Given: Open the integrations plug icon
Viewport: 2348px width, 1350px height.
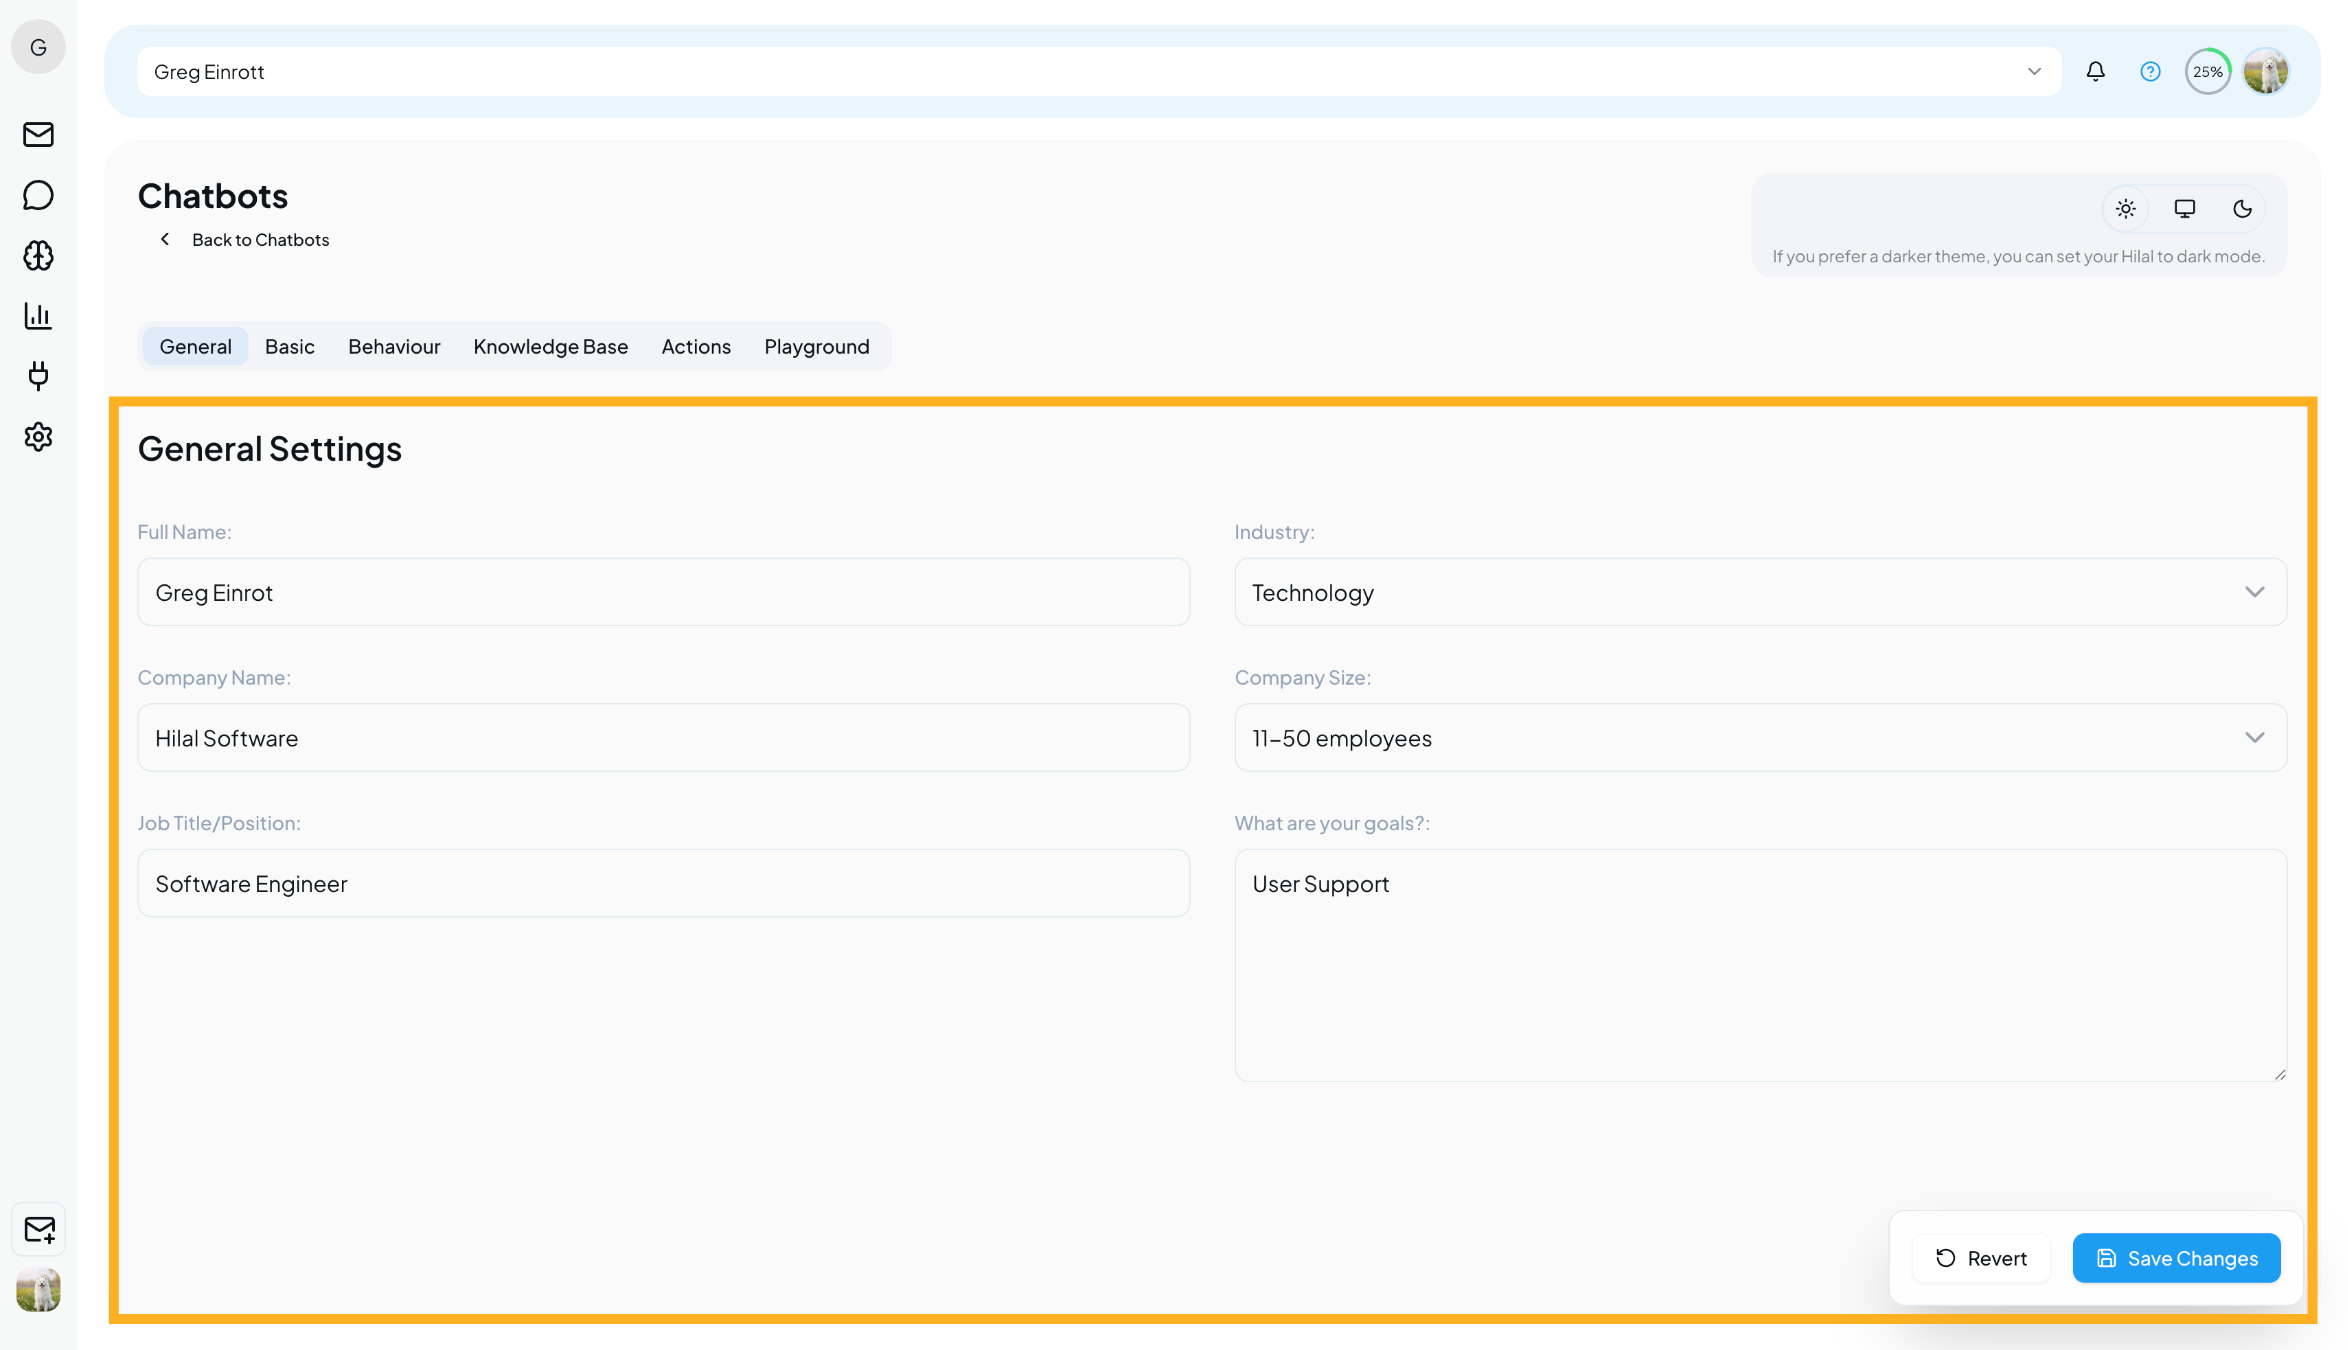Looking at the screenshot, I should [x=38, y=377].
